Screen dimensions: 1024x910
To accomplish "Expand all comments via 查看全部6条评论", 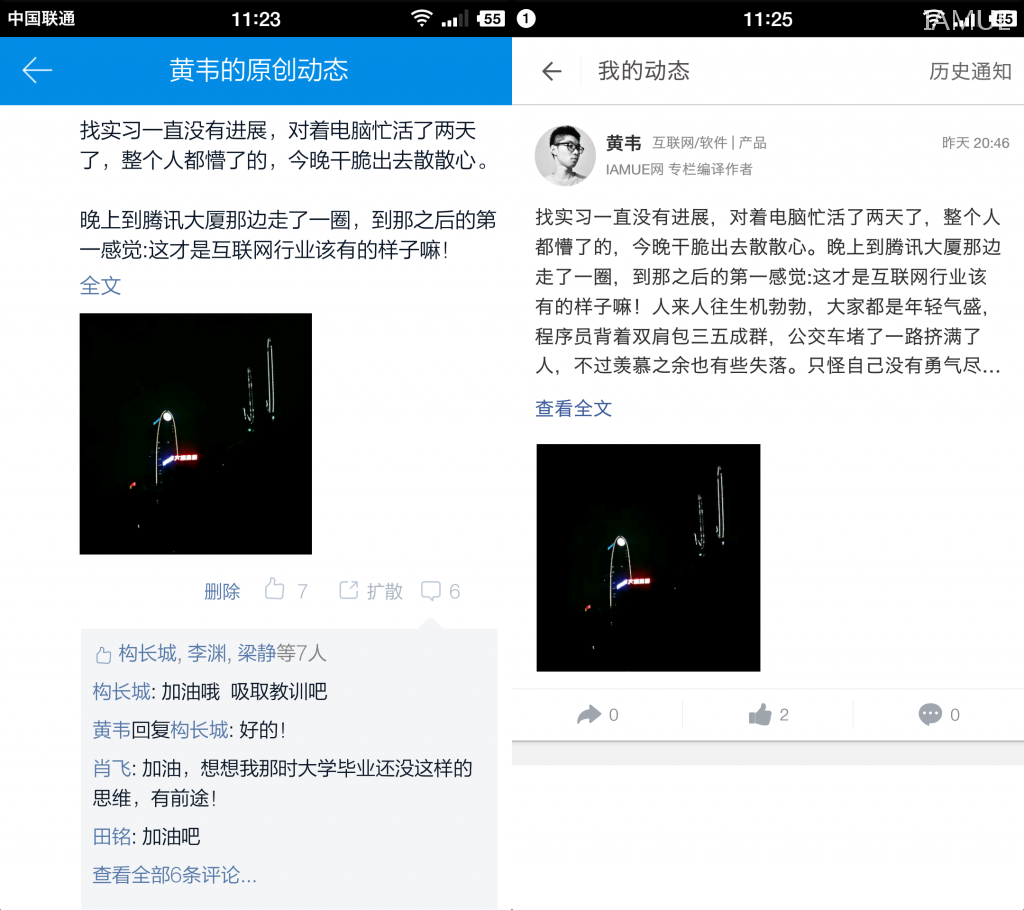I will click(174, 875).
